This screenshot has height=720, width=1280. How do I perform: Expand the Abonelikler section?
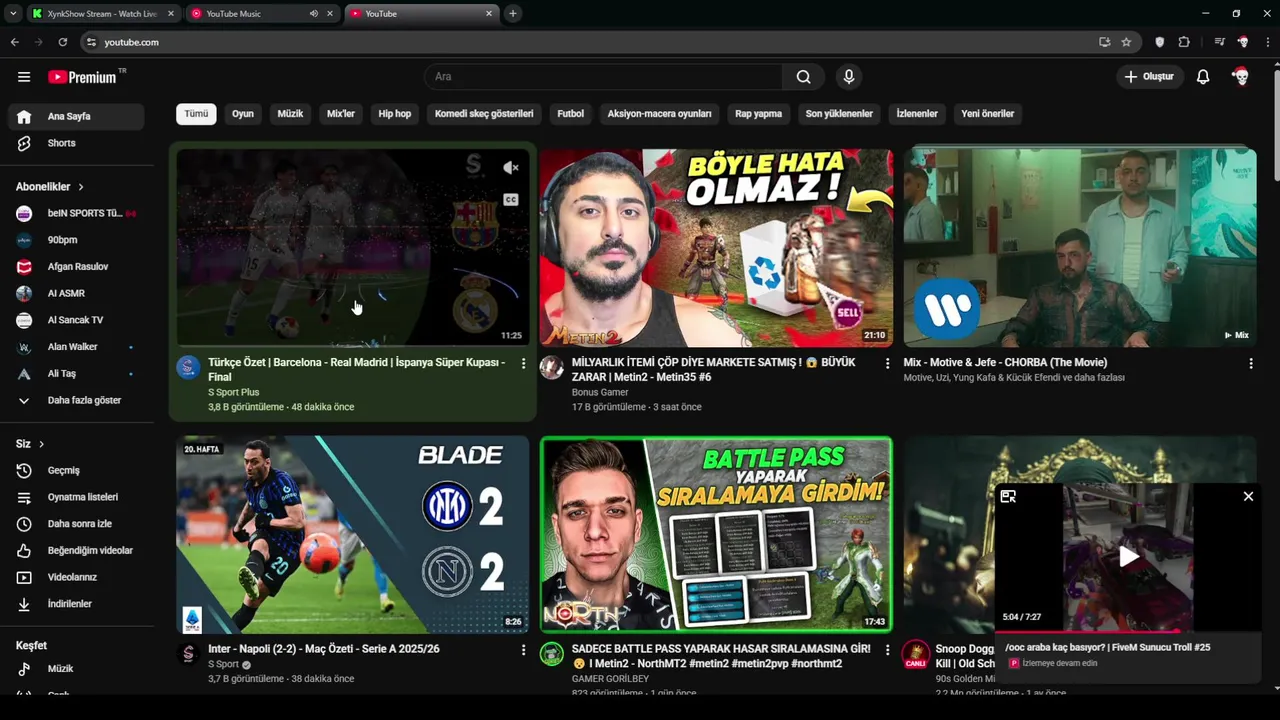pos(50,187)
